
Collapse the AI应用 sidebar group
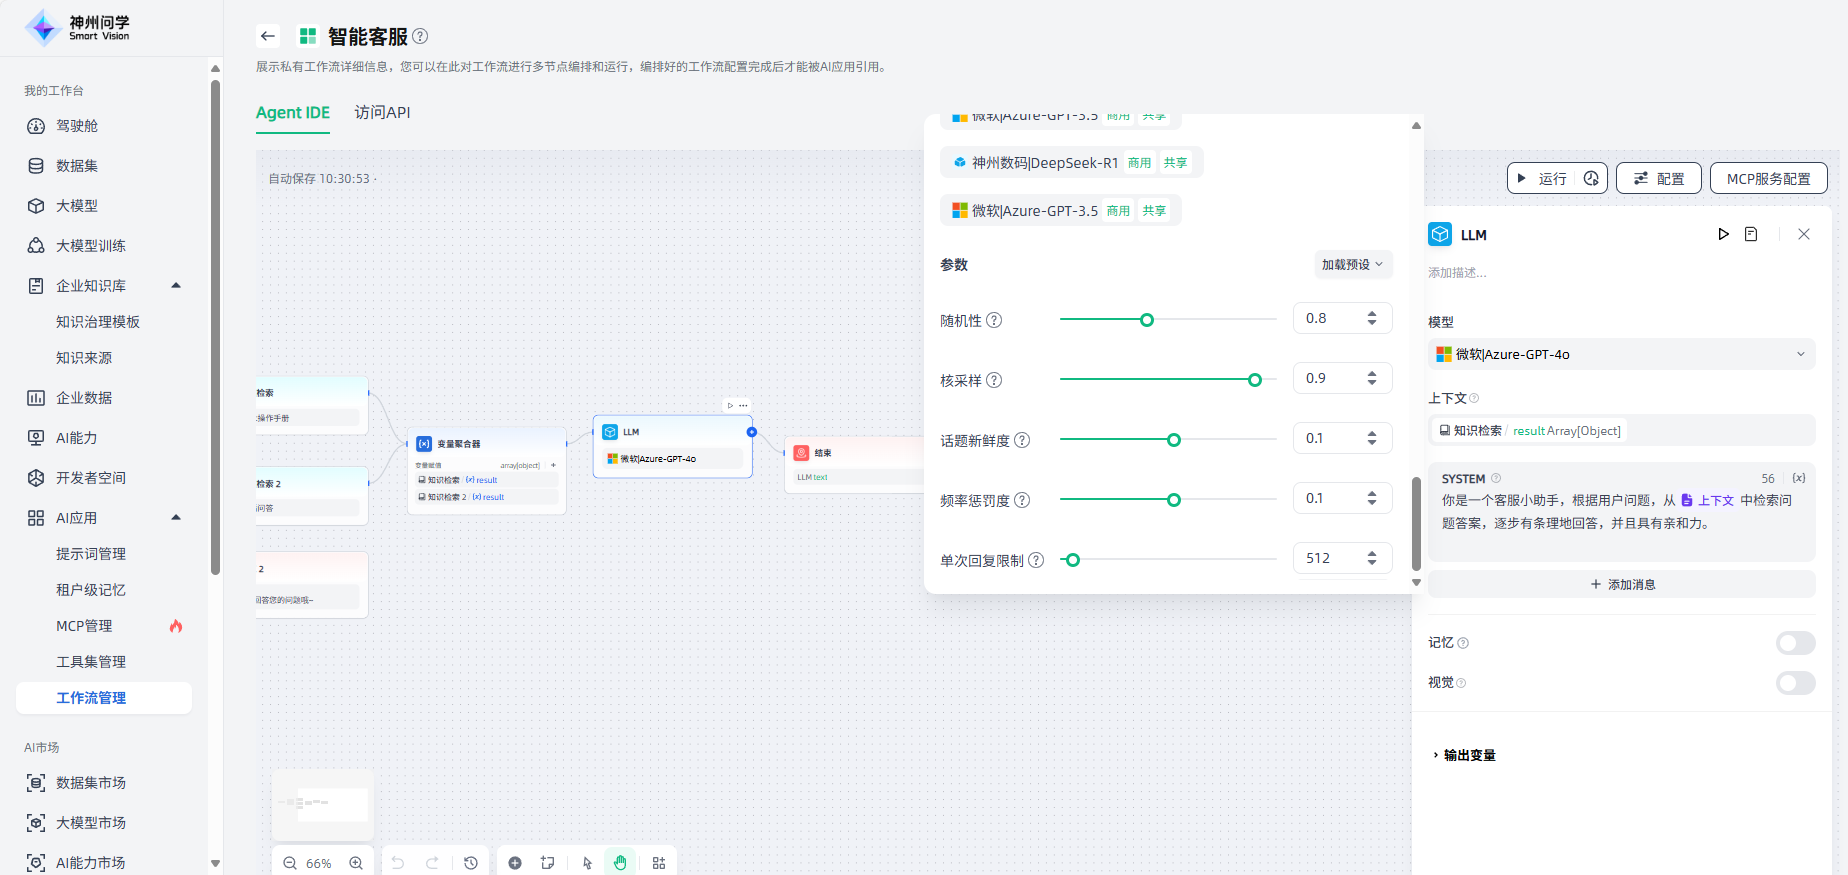[176, 517]
